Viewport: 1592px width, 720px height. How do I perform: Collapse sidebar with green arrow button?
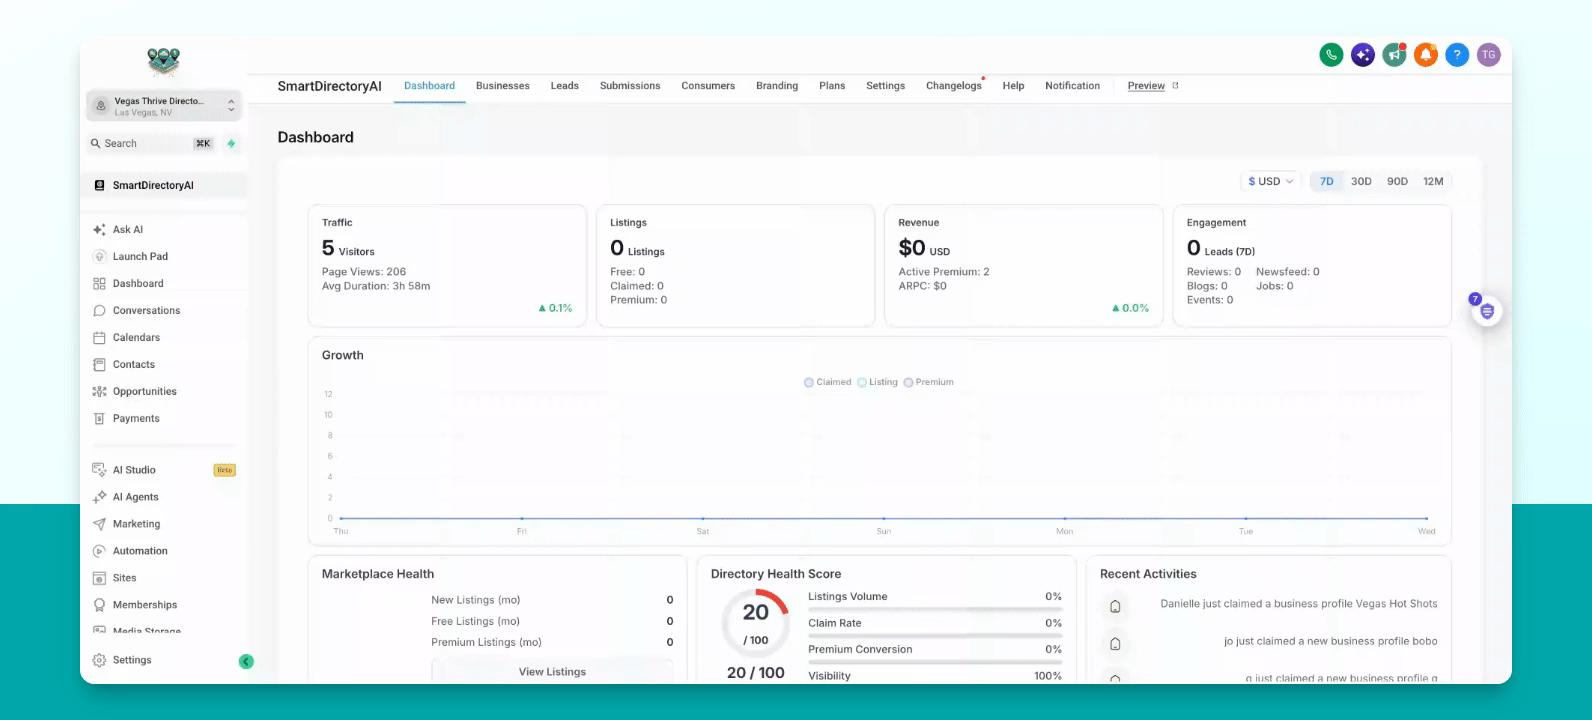(x=246, y=661)
